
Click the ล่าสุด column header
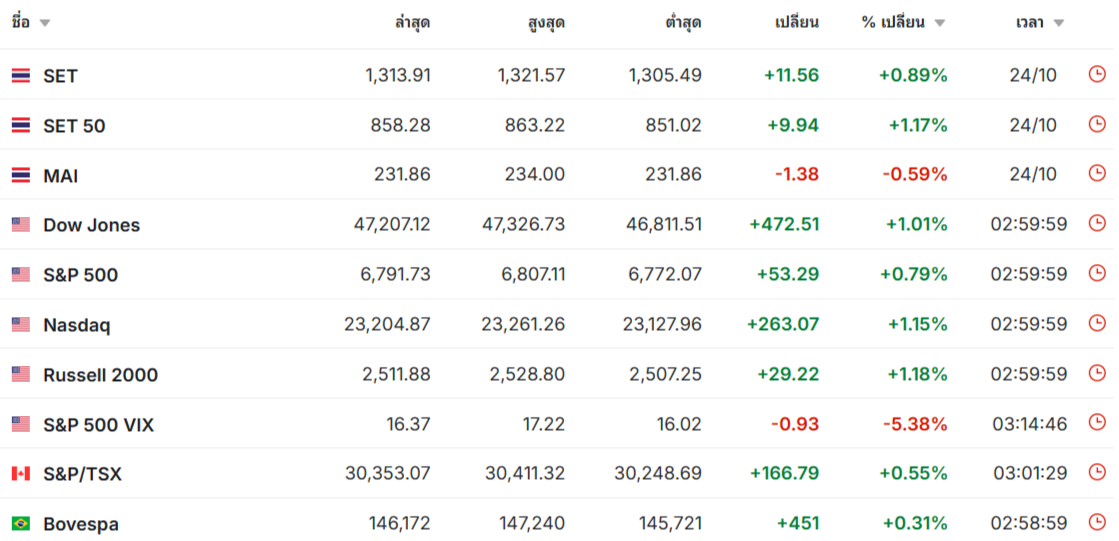(412, 23)
